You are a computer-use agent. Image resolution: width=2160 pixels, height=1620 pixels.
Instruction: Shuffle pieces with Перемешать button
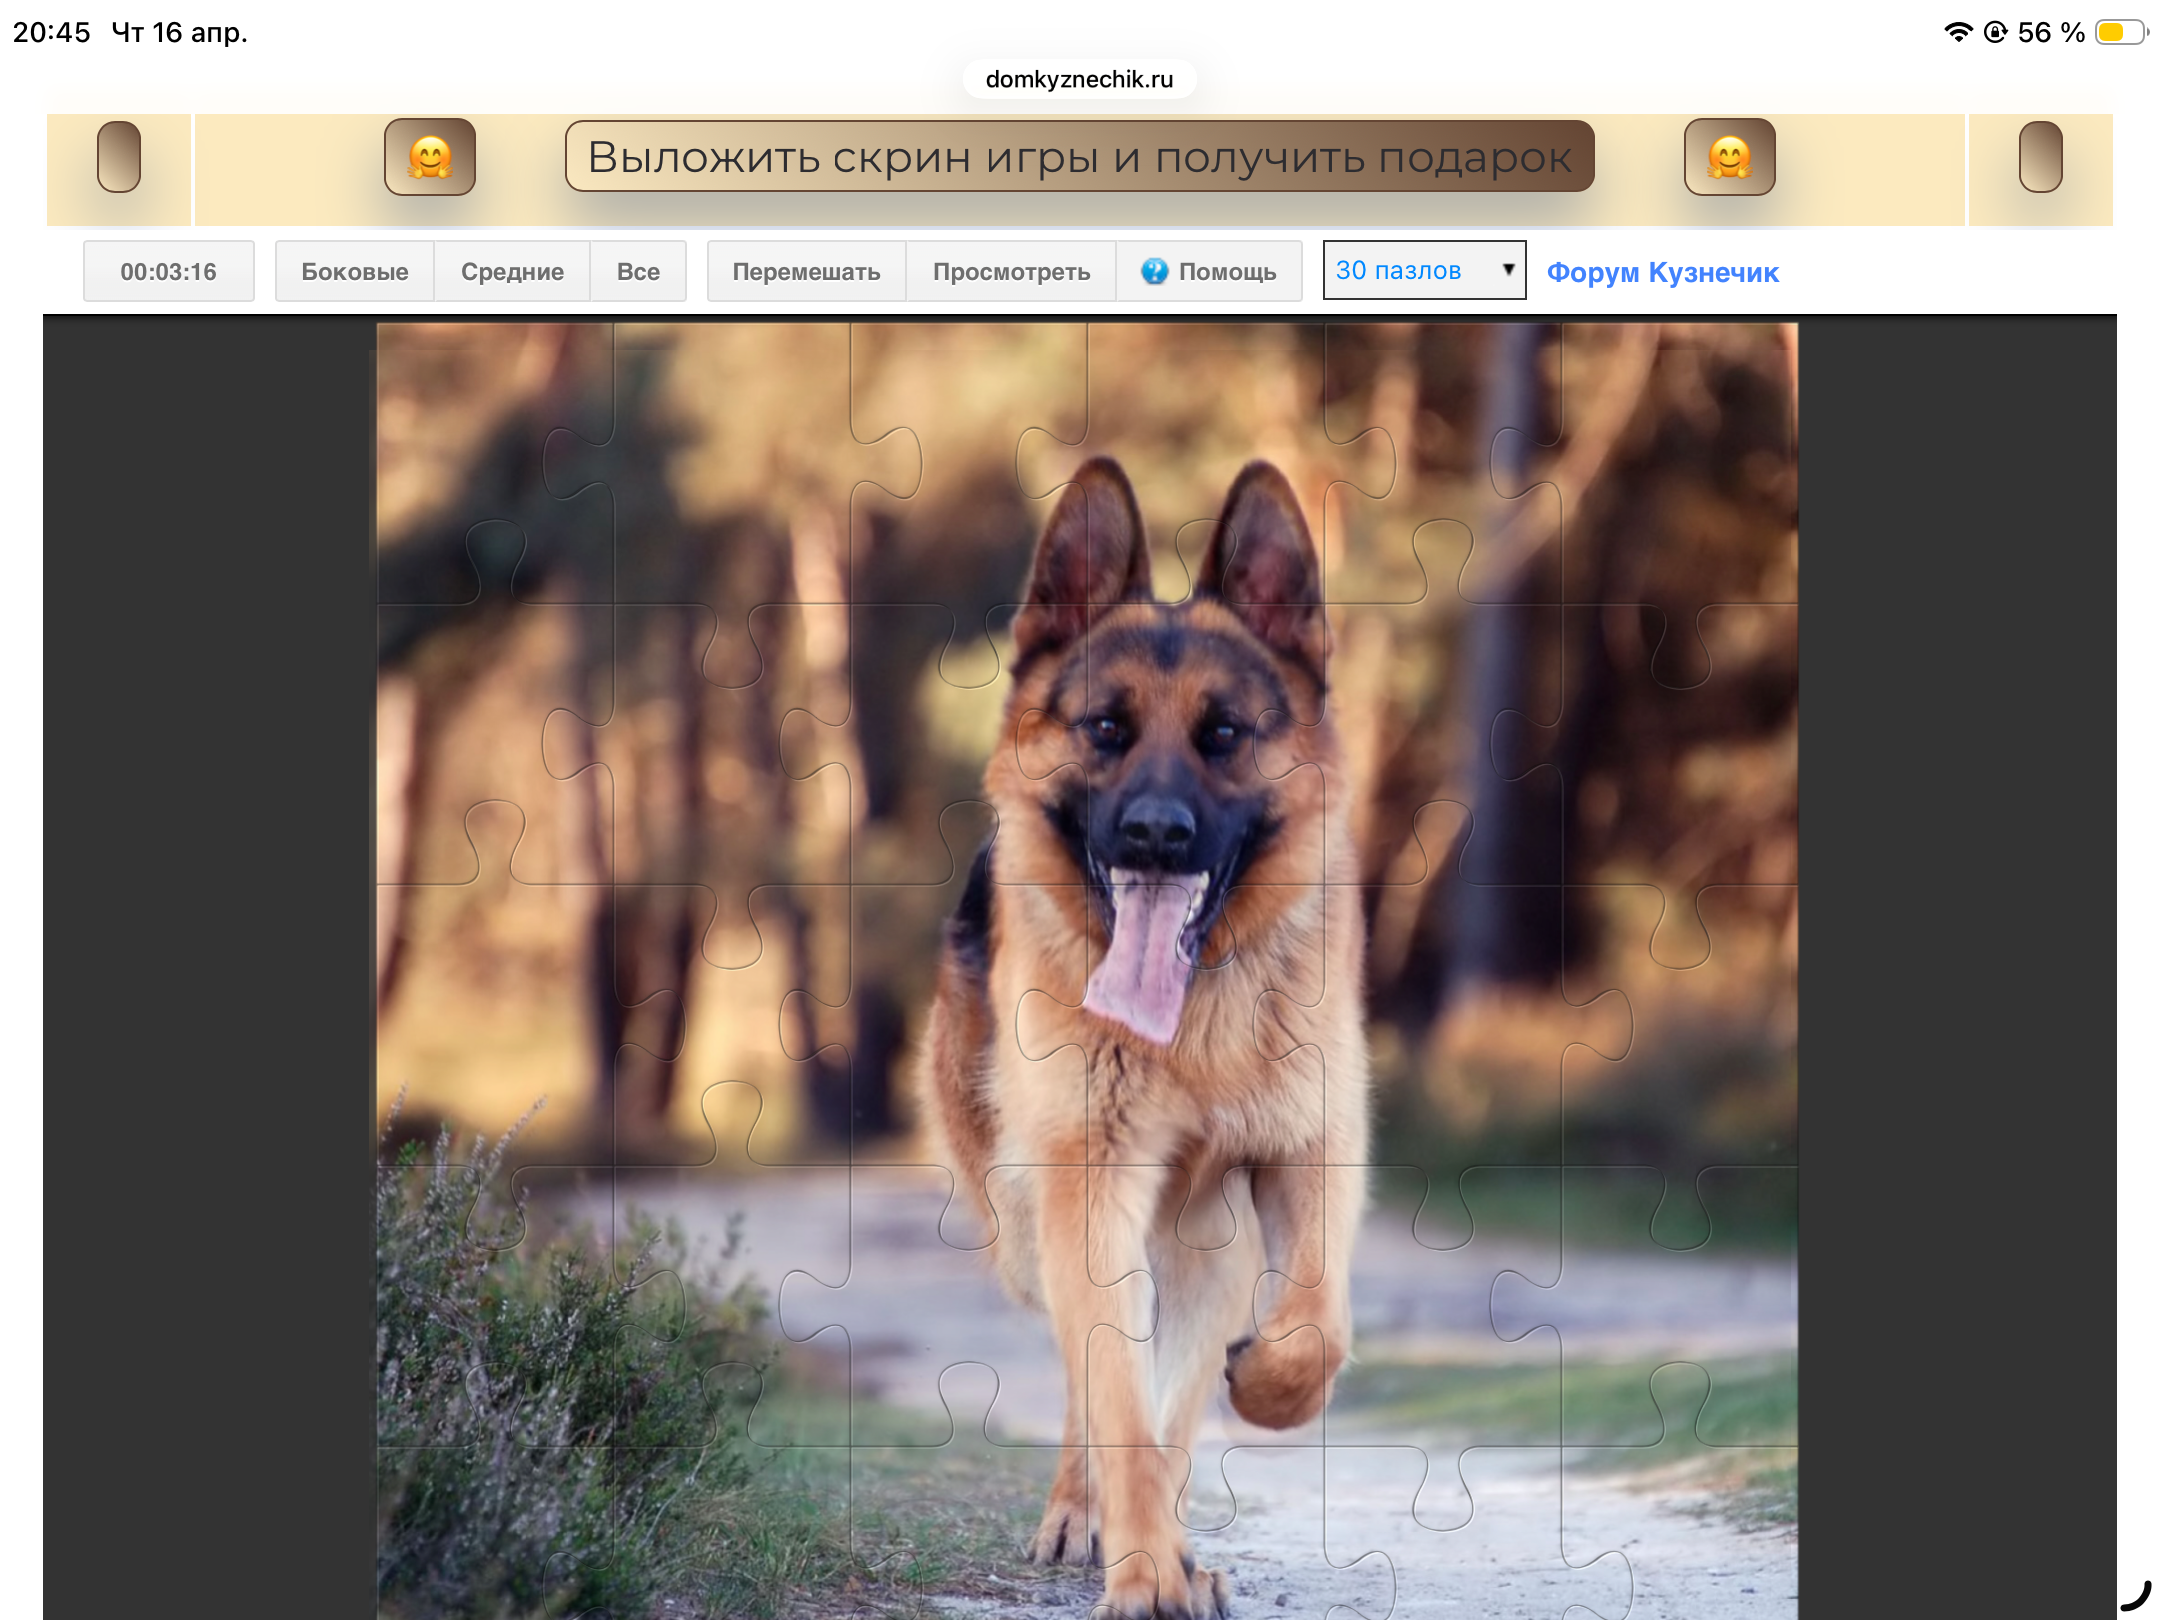click(x=806, y=271)
